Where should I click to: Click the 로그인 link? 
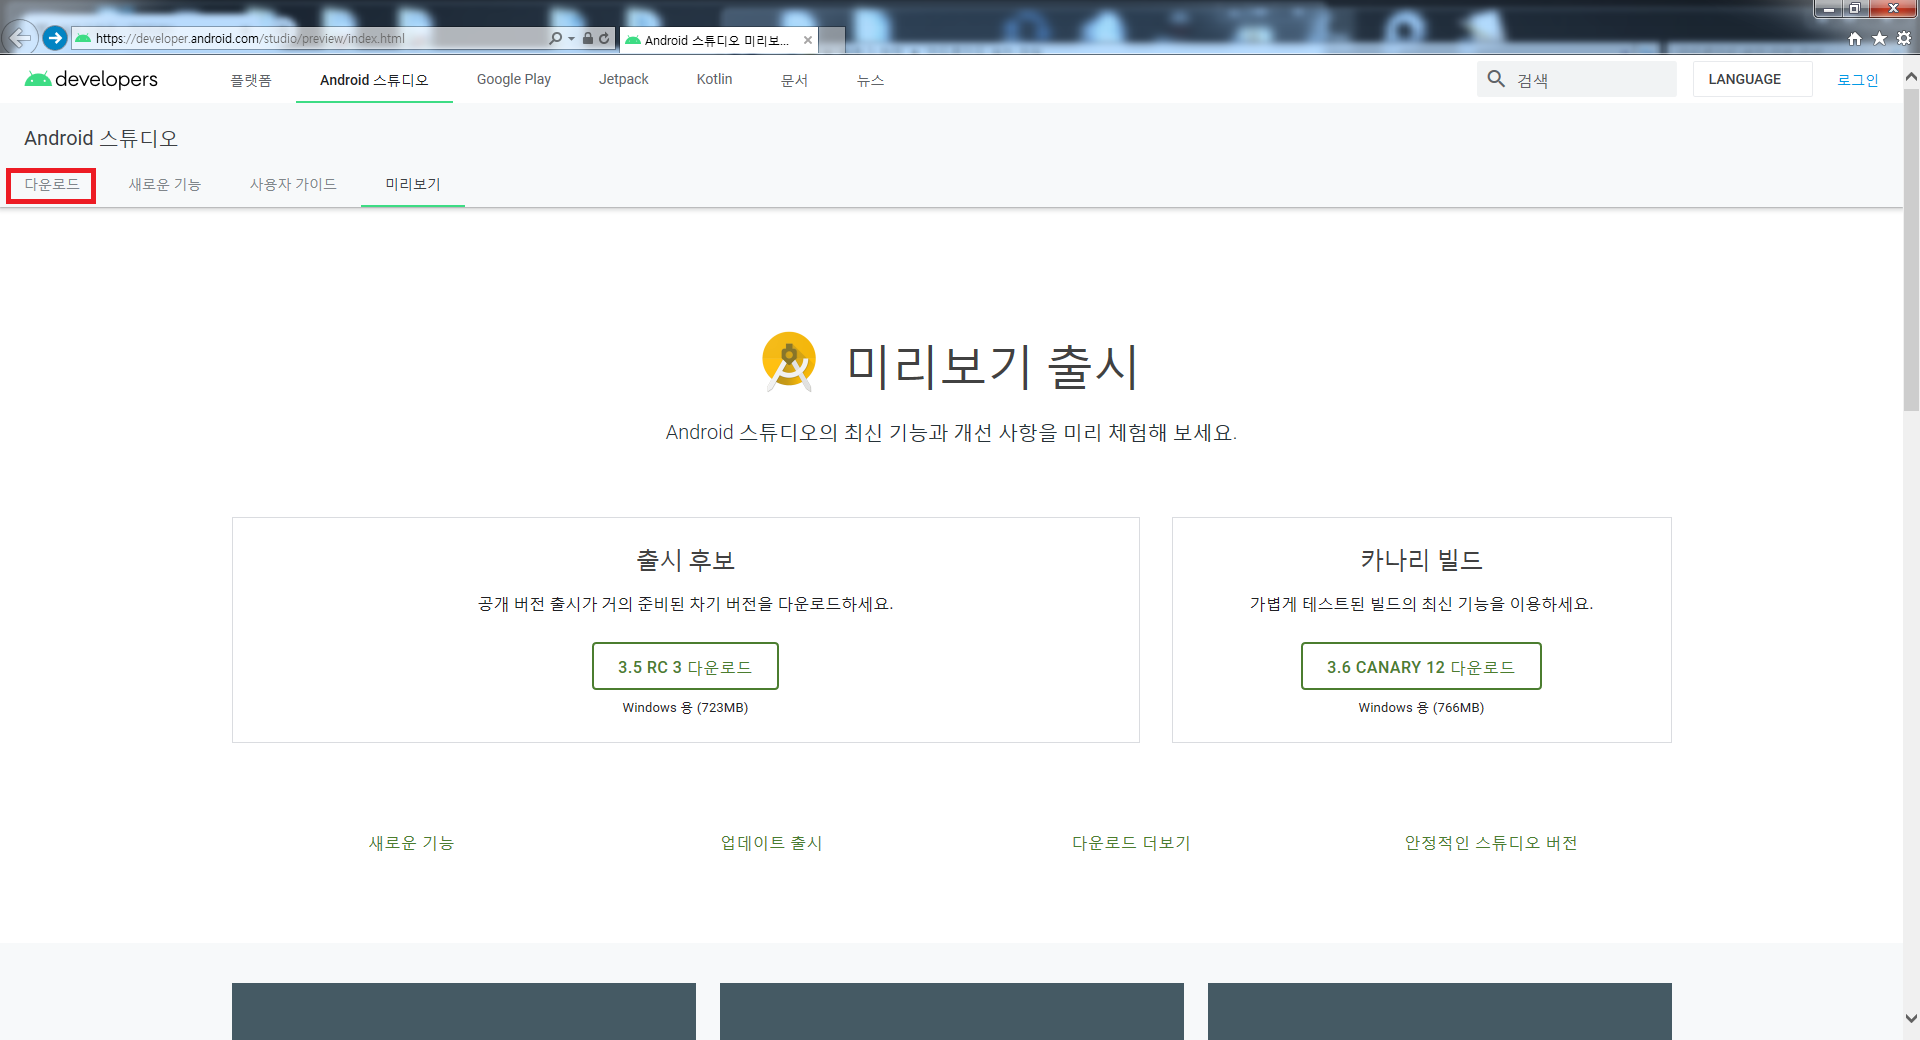click(1858, 80)
